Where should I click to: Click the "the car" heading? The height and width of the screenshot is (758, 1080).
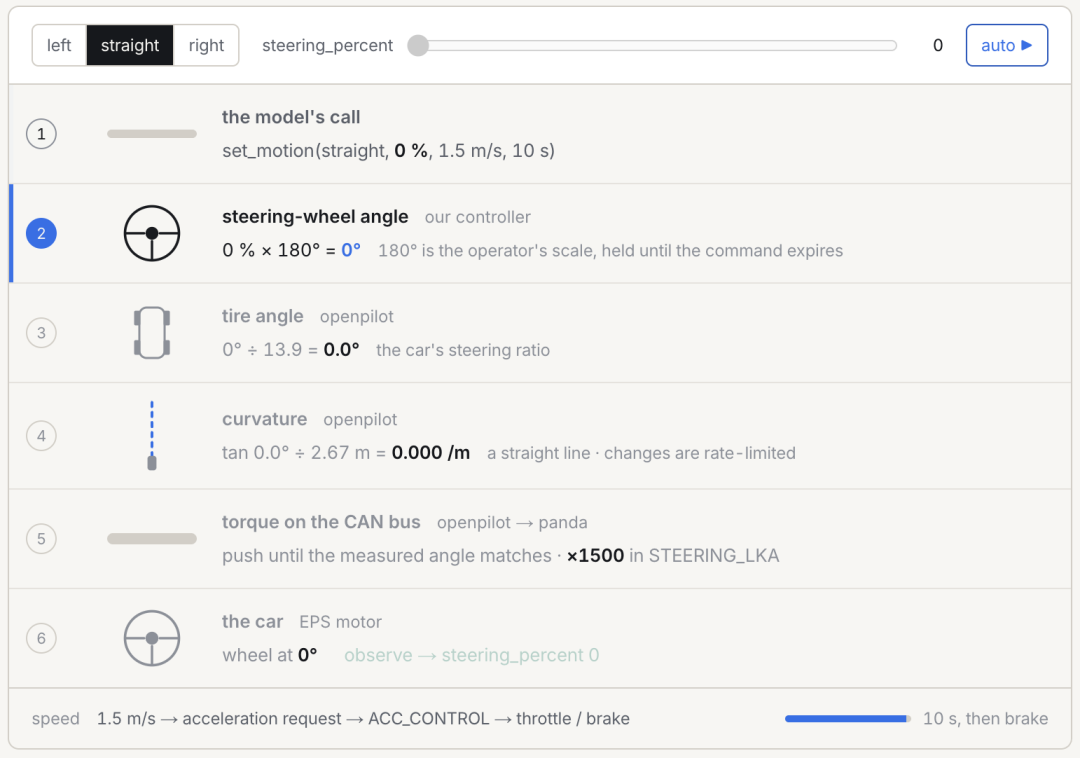pos(252,622)
